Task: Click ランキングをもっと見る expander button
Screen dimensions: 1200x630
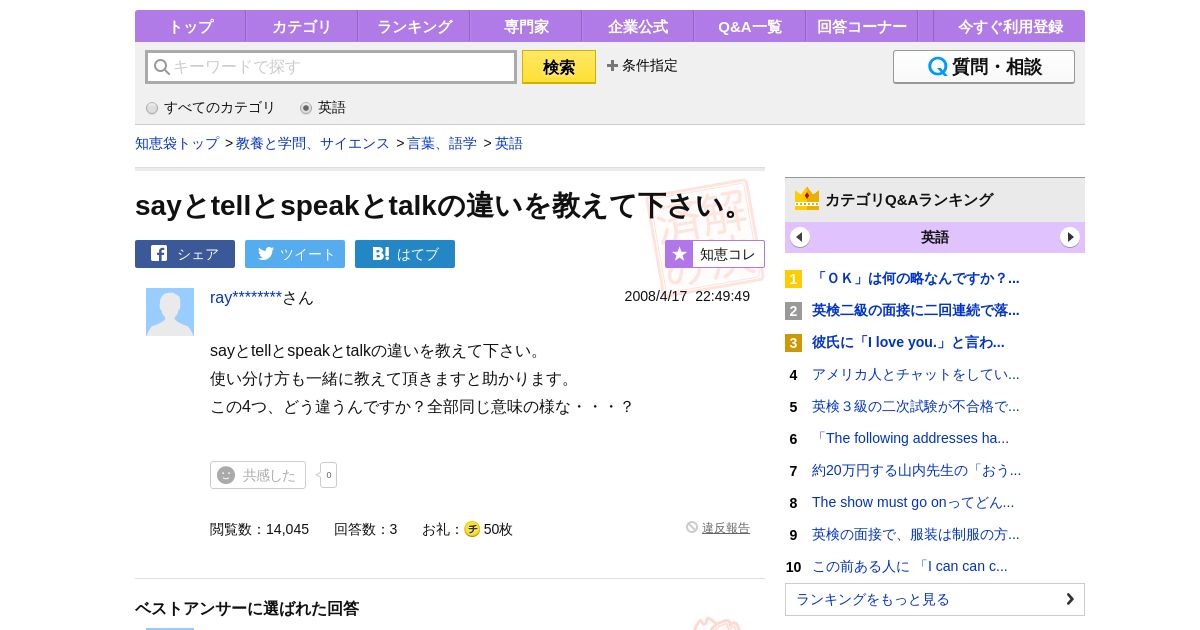Action: [x=935, y=599]
